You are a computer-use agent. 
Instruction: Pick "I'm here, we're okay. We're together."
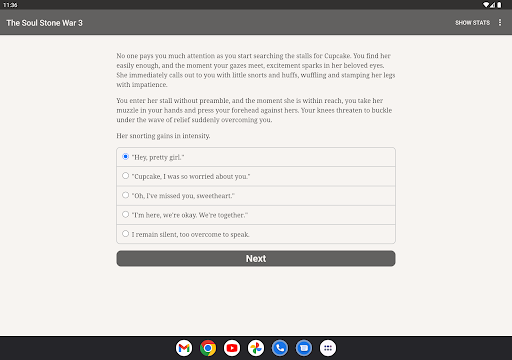[x=256, y=215]
